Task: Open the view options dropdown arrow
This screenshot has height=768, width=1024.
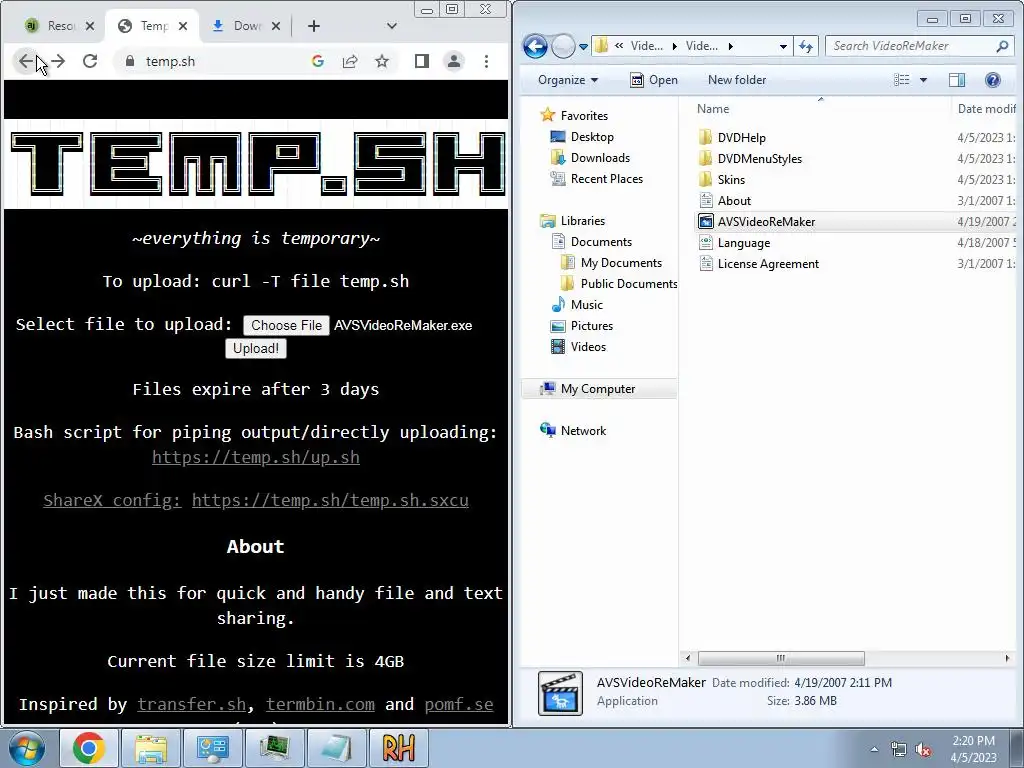Action: [x=923, y=80]
